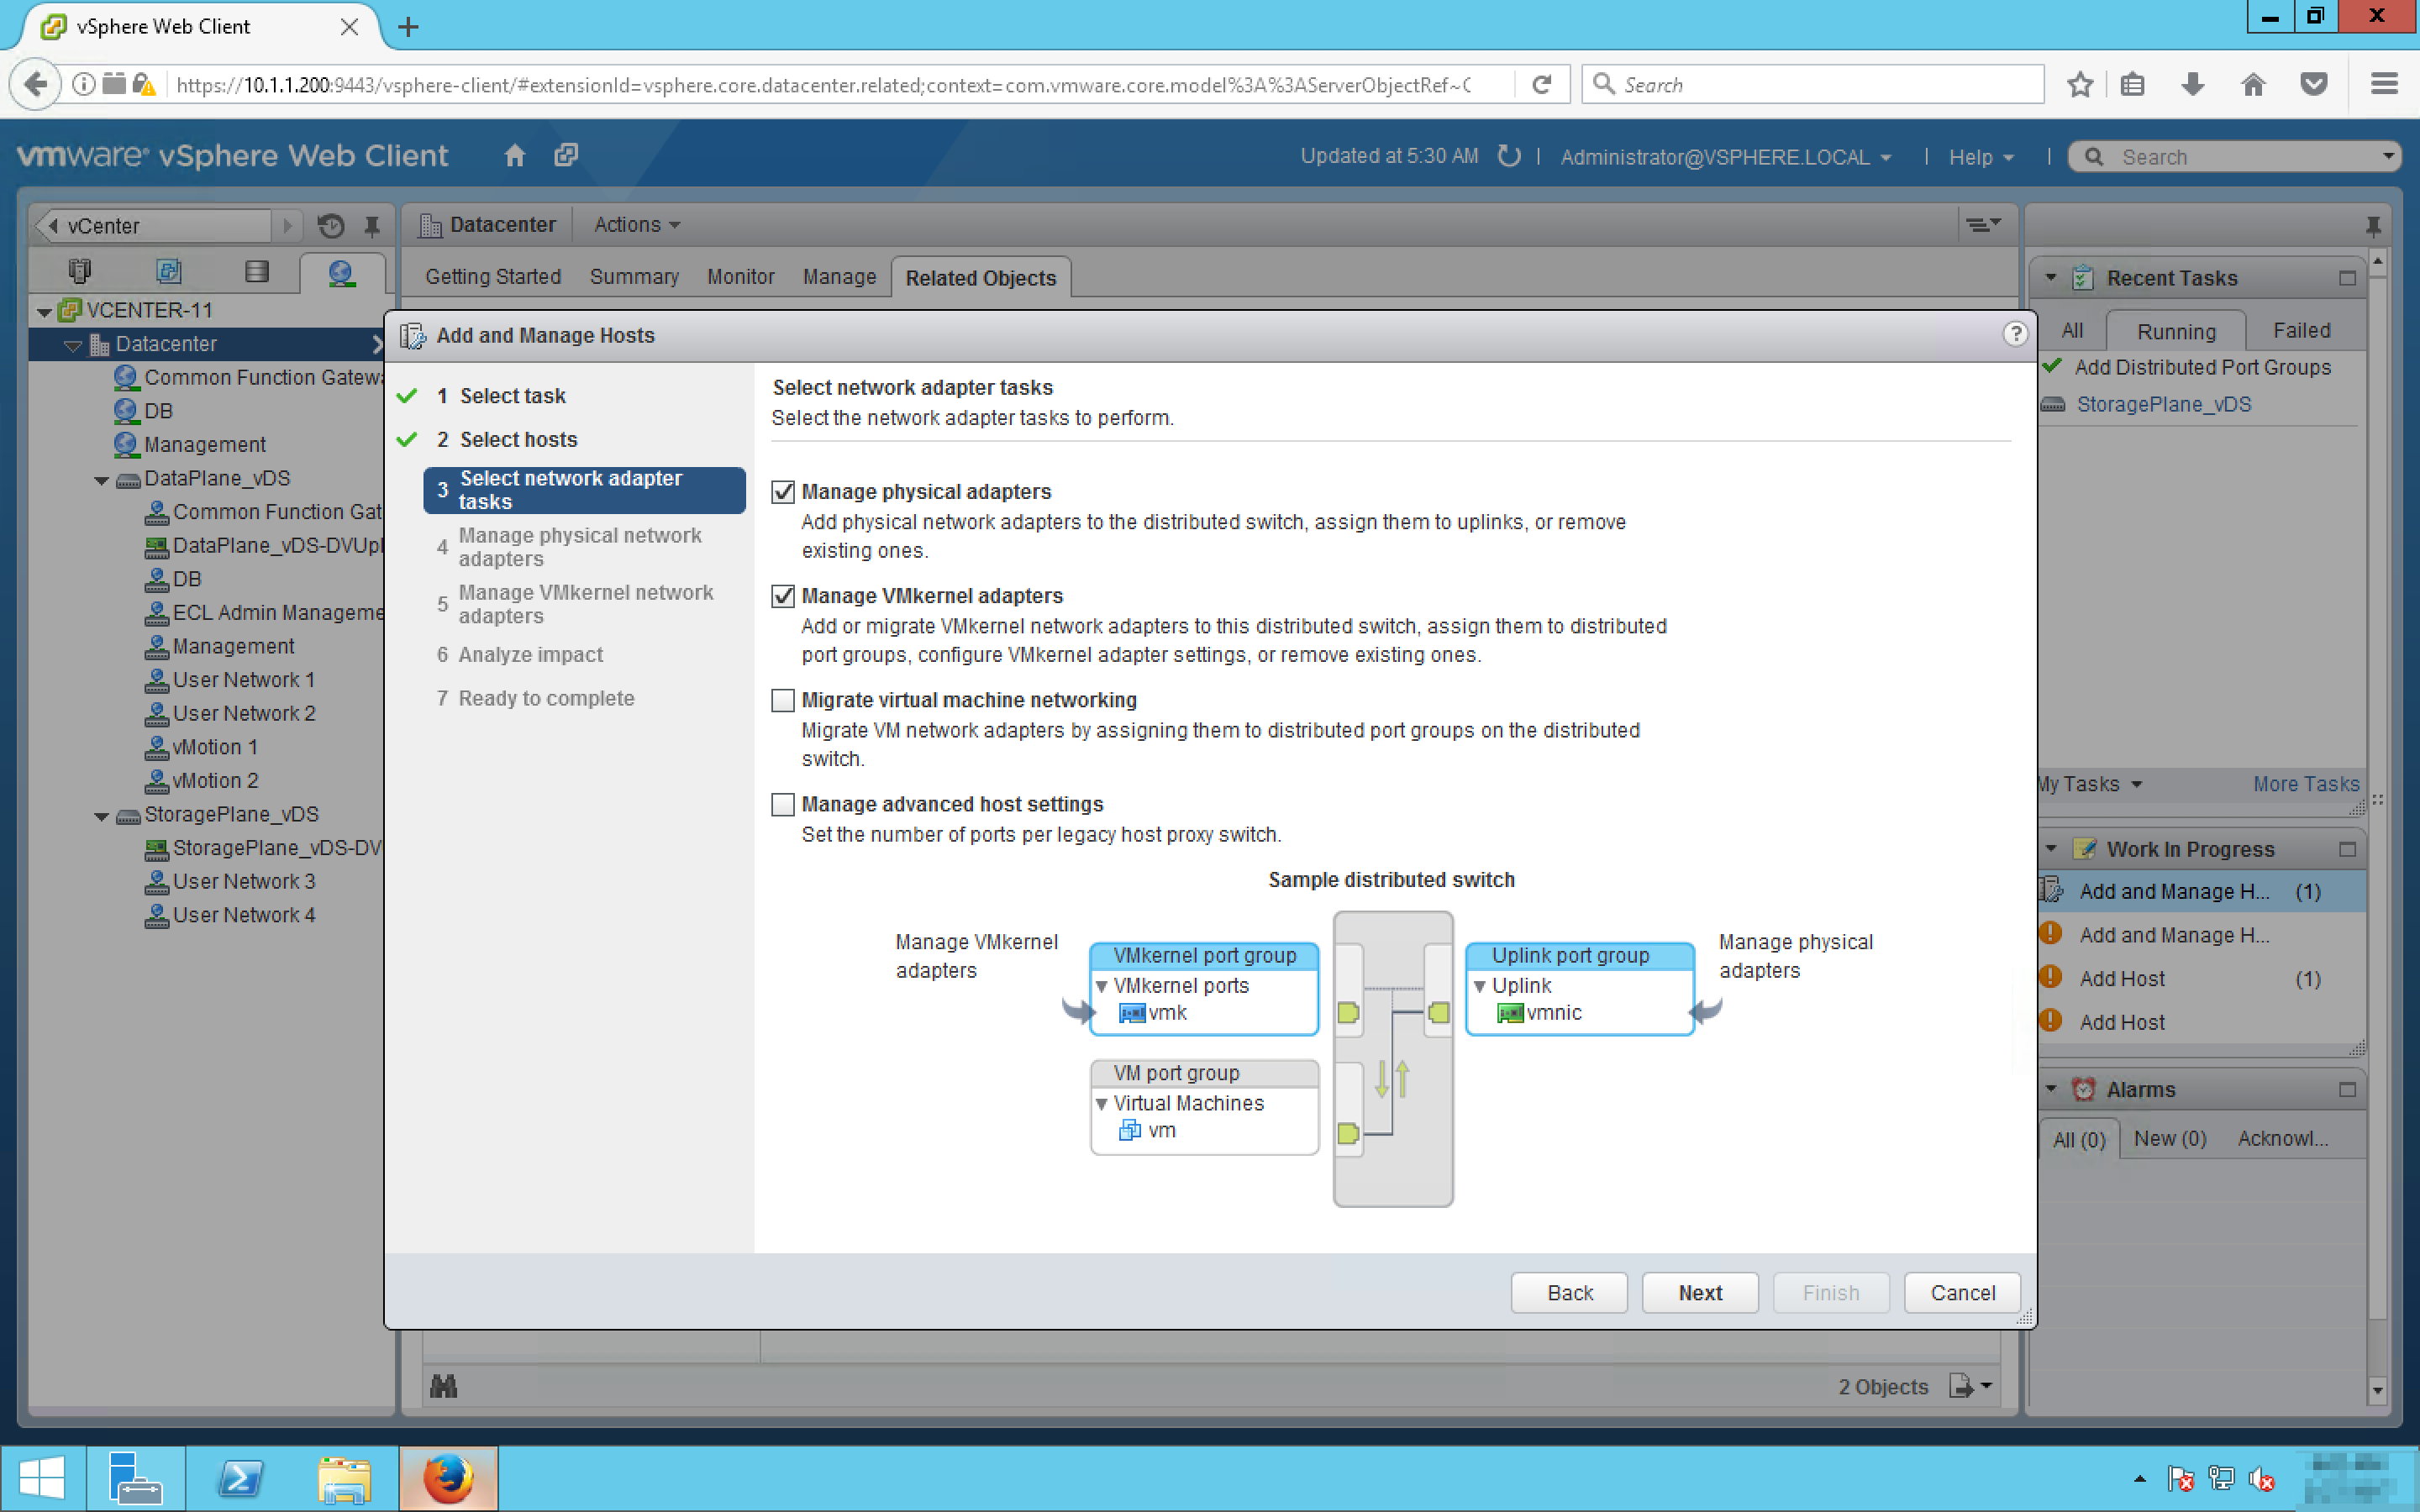The image size is (2420, 1512).
Task: Cancel the Add and Manage Hosts wizard
Action: (1962, 1292)
